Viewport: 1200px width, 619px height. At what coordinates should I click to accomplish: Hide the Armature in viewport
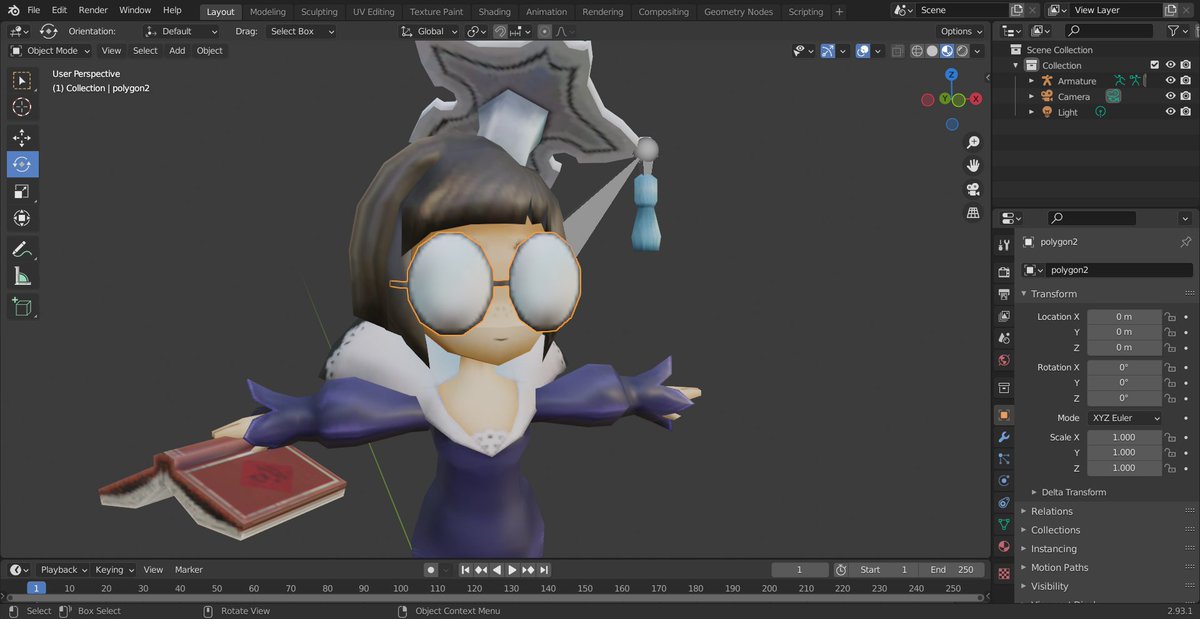pyautogui.click(x=1170, y=81)
